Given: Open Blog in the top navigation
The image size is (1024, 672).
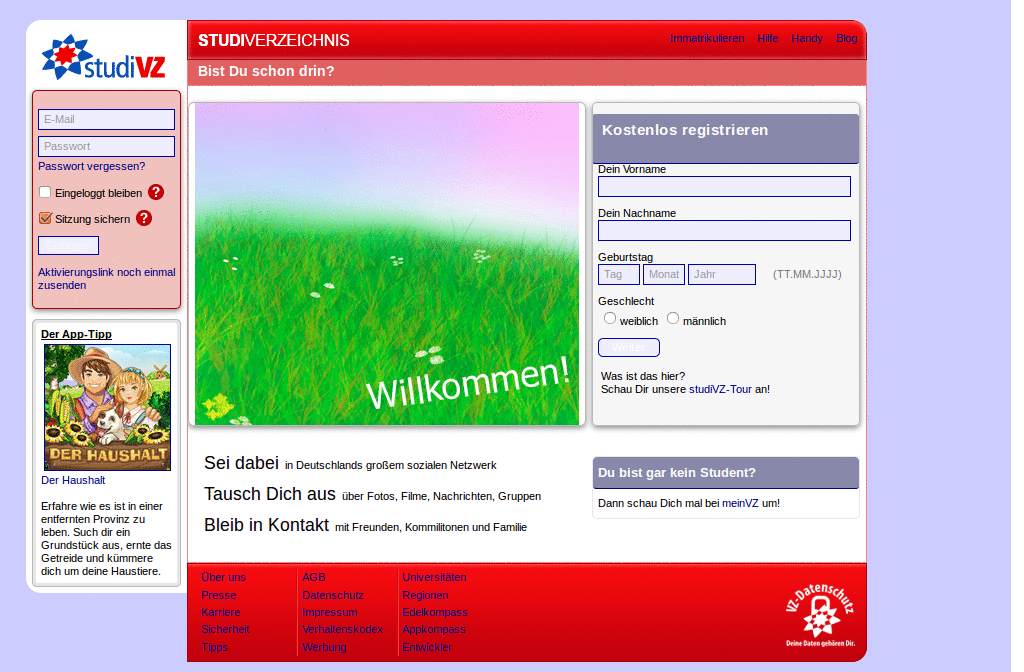Looking at the screenshot, I should (x=846, y=39).
